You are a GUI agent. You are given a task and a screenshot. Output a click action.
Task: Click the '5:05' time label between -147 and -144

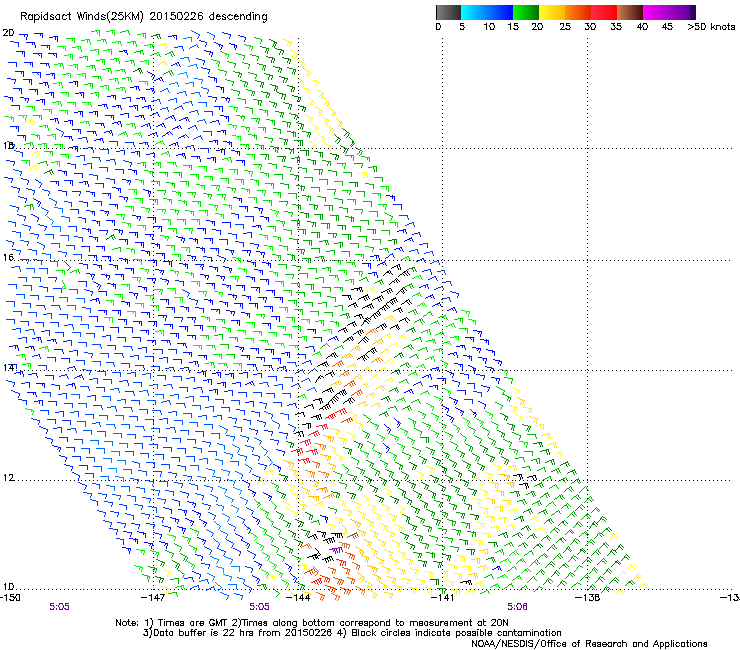(260, 607)
